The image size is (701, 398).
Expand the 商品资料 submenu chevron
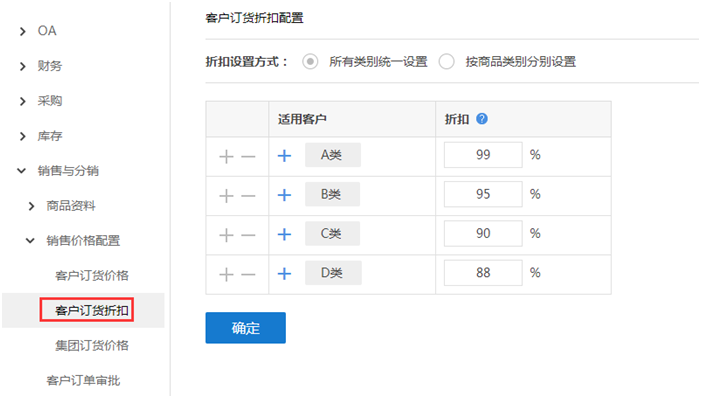[31, 206]
